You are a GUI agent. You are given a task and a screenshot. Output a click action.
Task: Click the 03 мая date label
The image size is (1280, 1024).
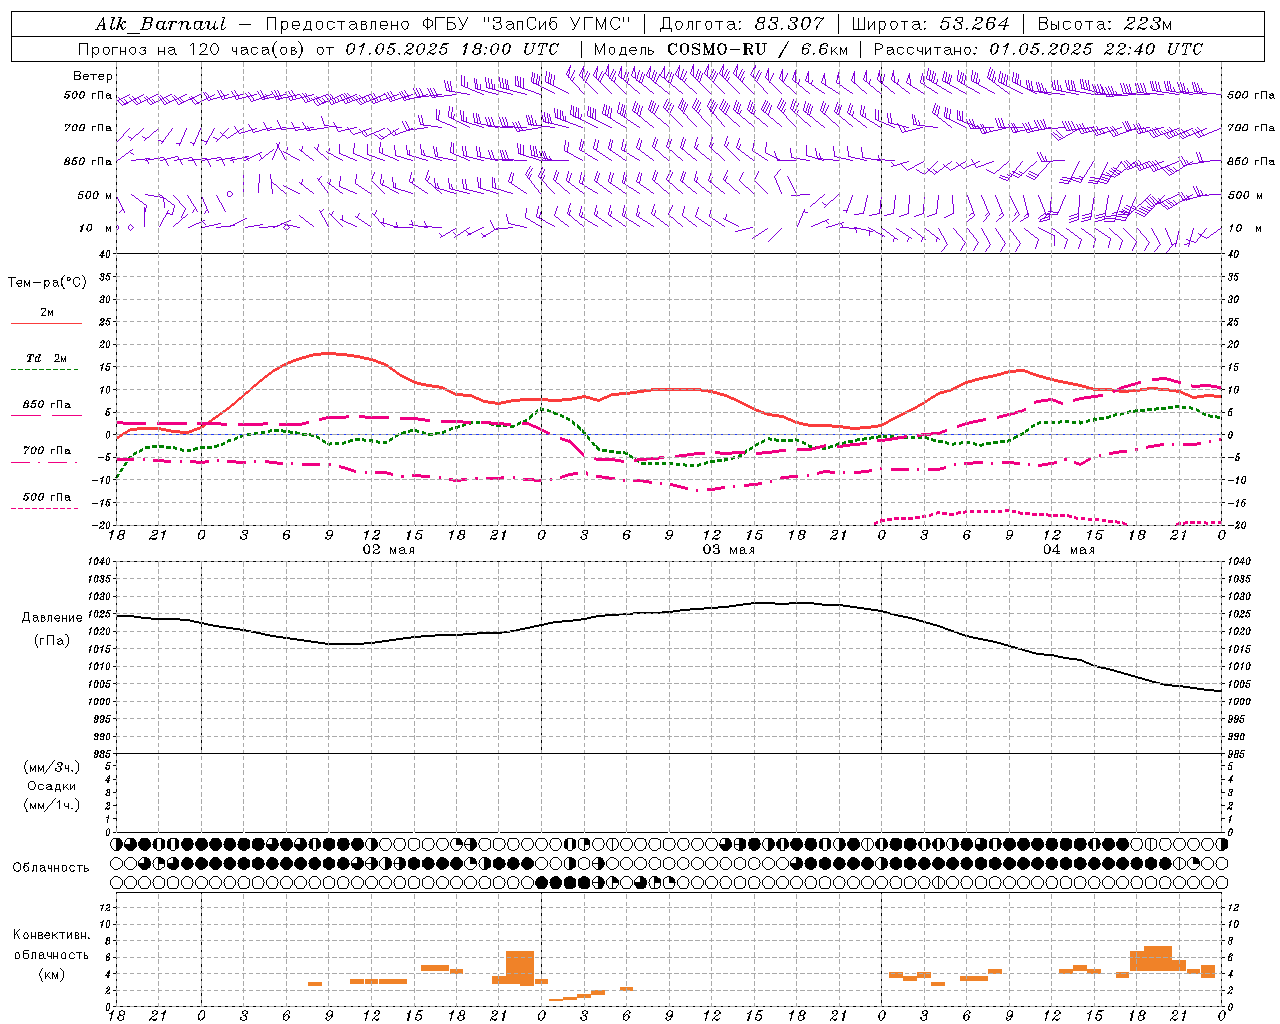728,550
